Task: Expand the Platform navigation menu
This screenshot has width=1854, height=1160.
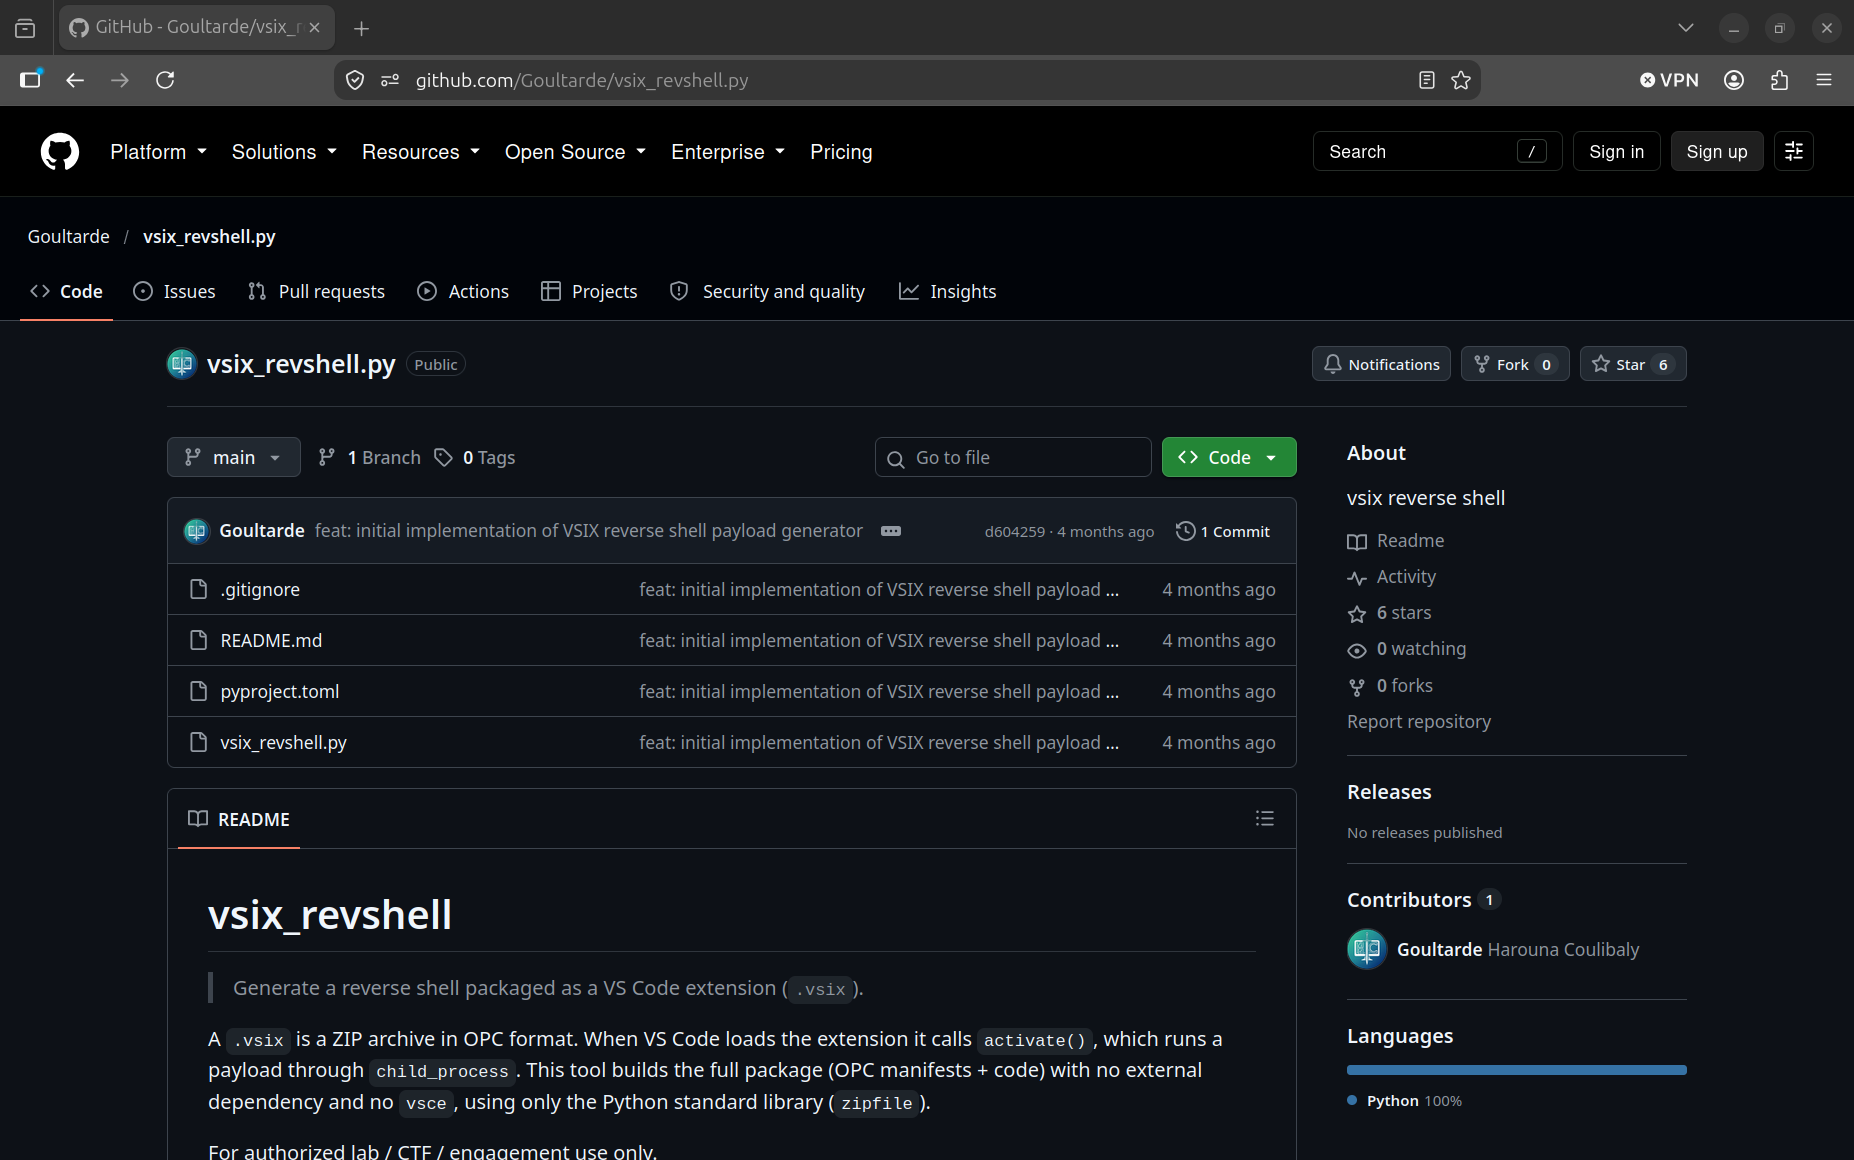Action: pos(159,152)
